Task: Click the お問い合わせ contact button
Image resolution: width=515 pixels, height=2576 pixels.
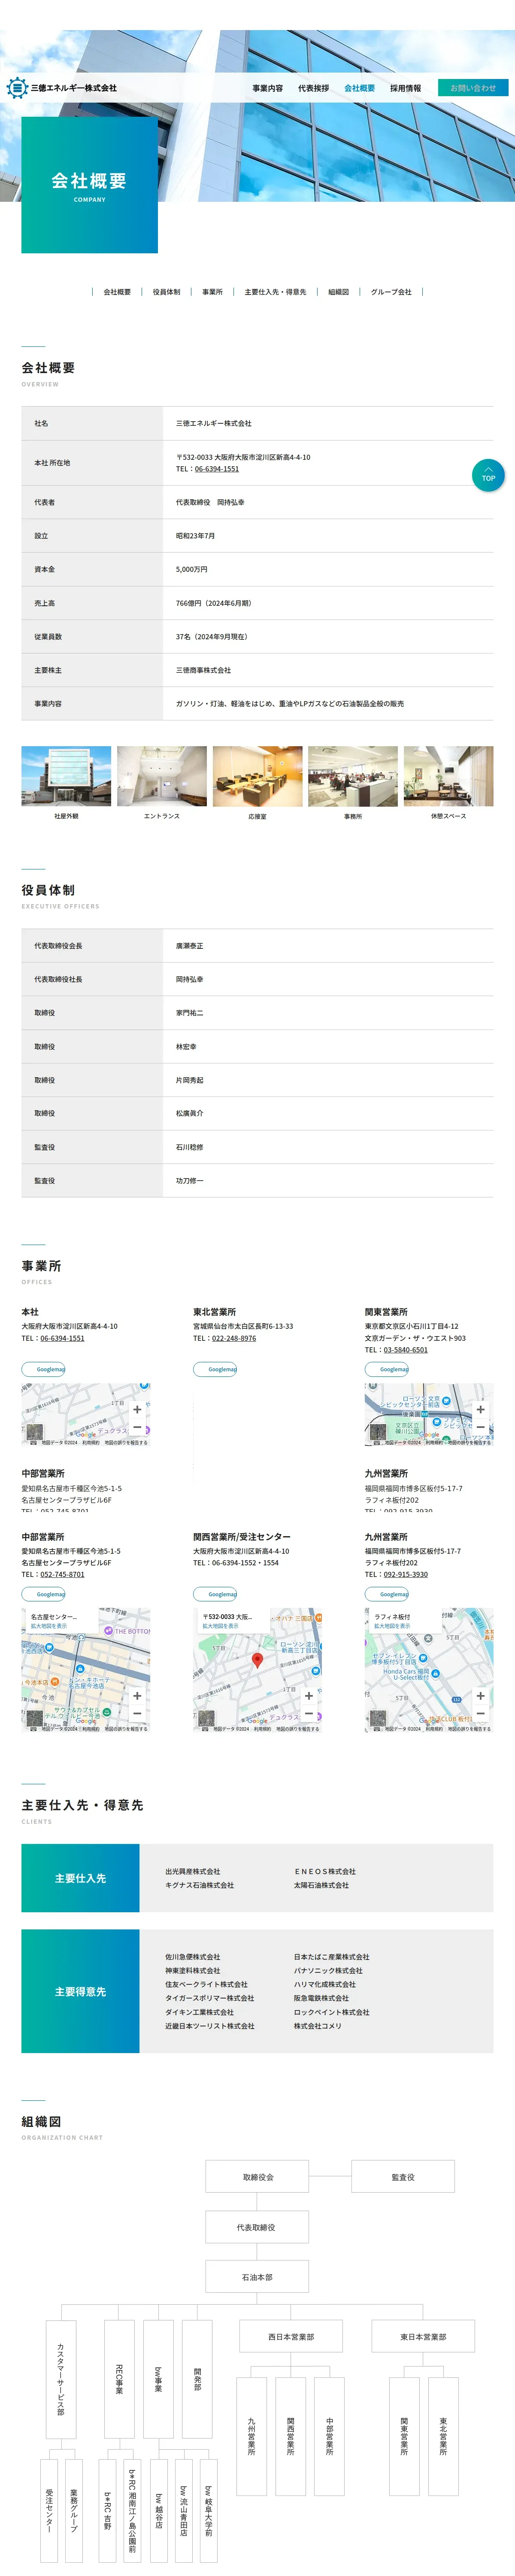Action: tap(473, 88)
